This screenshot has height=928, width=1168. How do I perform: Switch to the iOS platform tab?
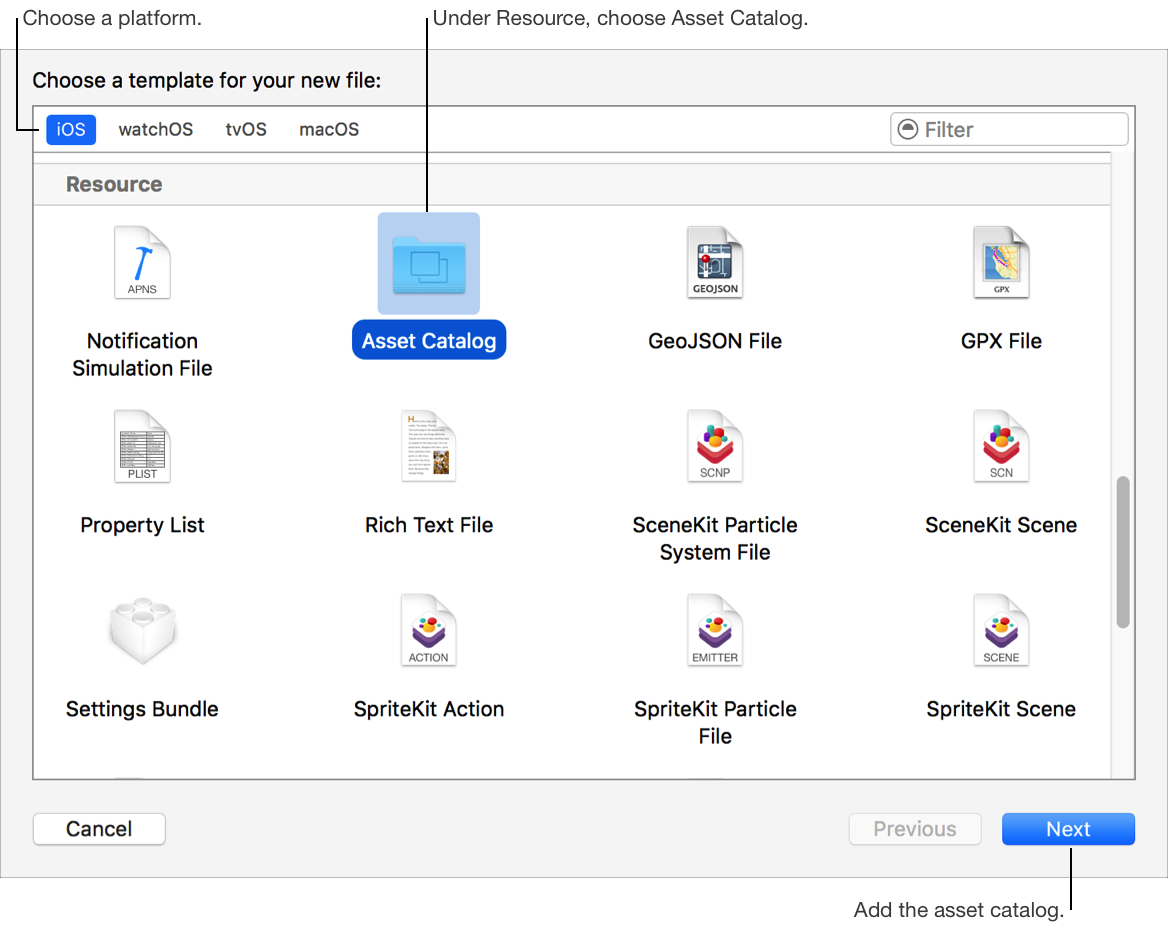71,130
